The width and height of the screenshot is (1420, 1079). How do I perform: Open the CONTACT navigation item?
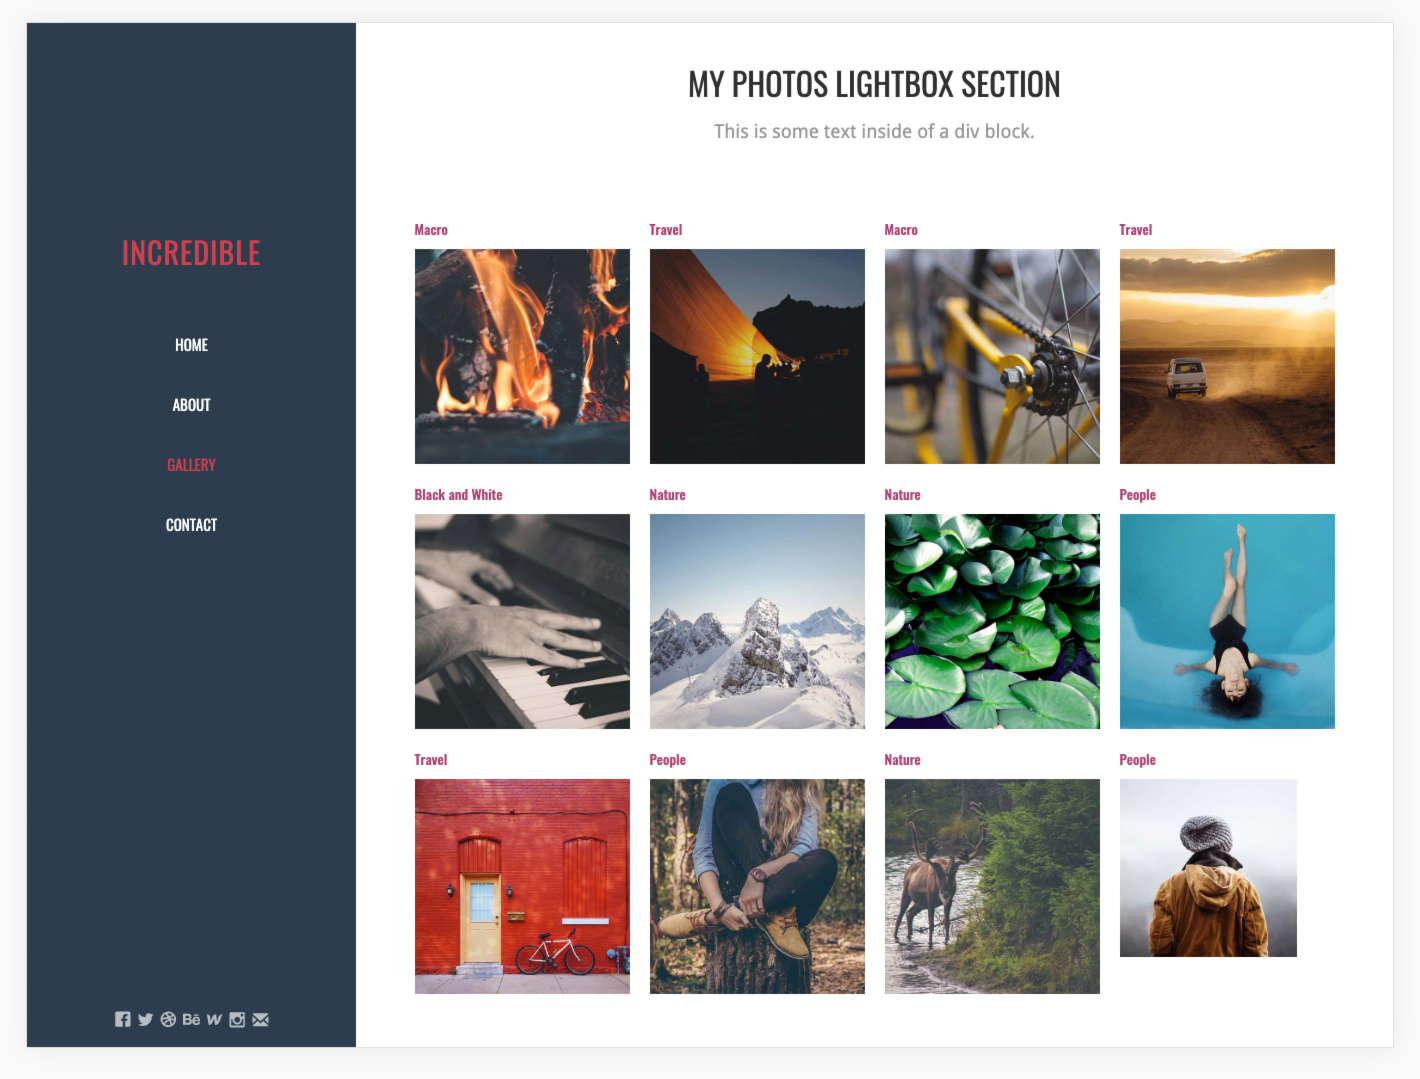pos(191,525)
